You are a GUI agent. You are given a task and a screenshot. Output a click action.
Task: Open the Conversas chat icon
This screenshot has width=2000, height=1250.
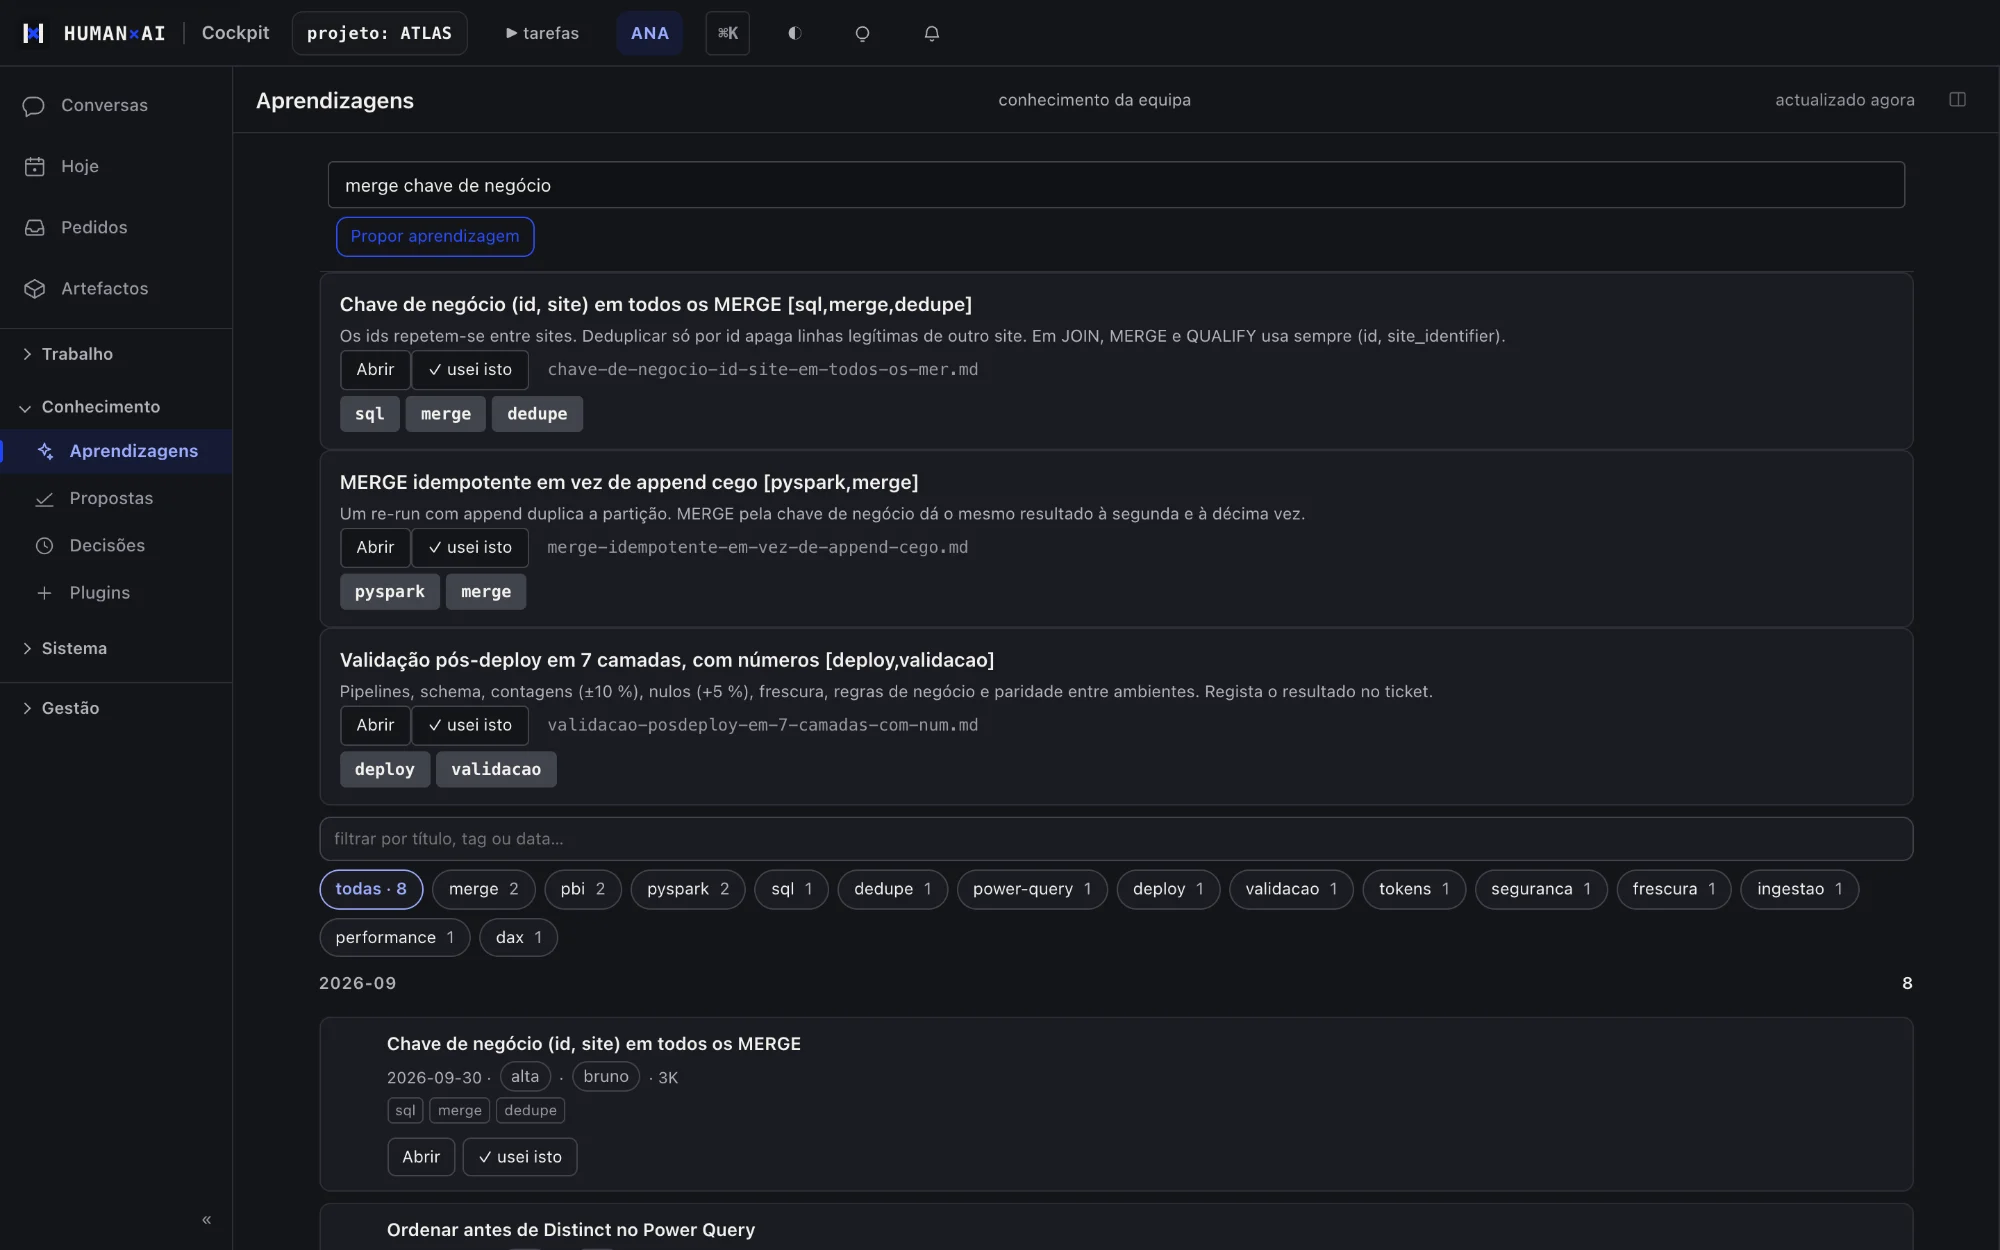34,105
